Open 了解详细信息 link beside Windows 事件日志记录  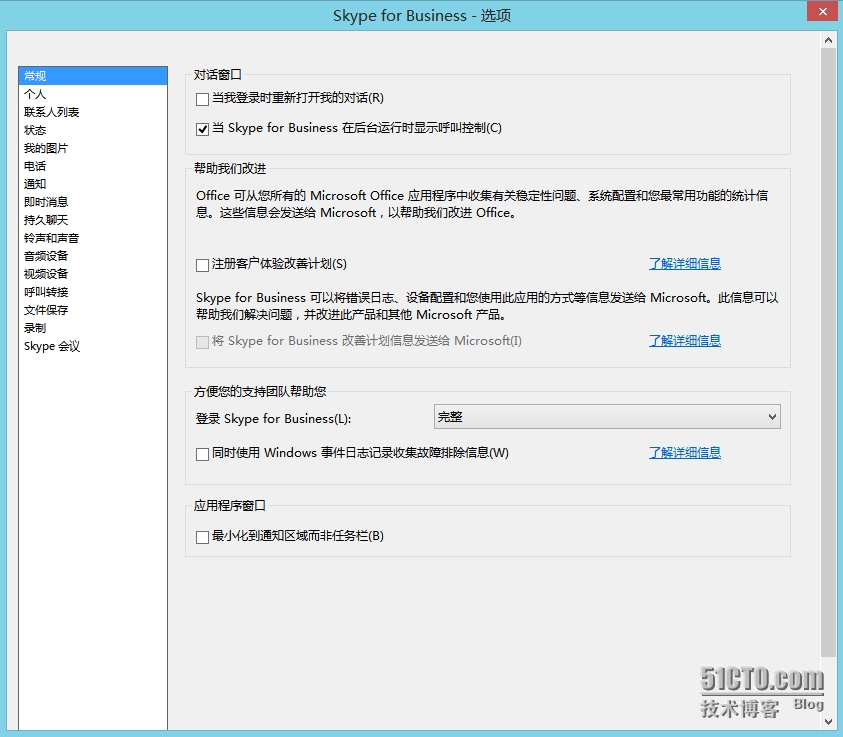pos(684,453)
